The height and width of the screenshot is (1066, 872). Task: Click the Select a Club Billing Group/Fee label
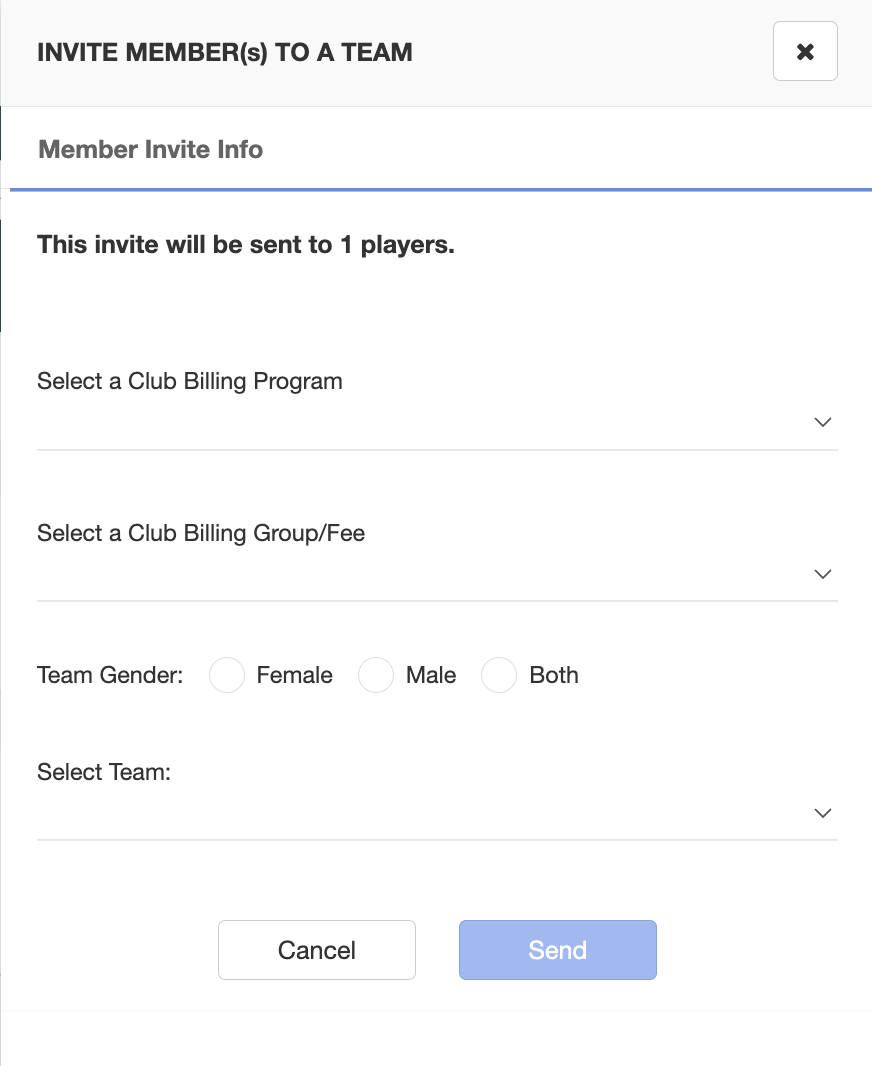coord(201,533)
